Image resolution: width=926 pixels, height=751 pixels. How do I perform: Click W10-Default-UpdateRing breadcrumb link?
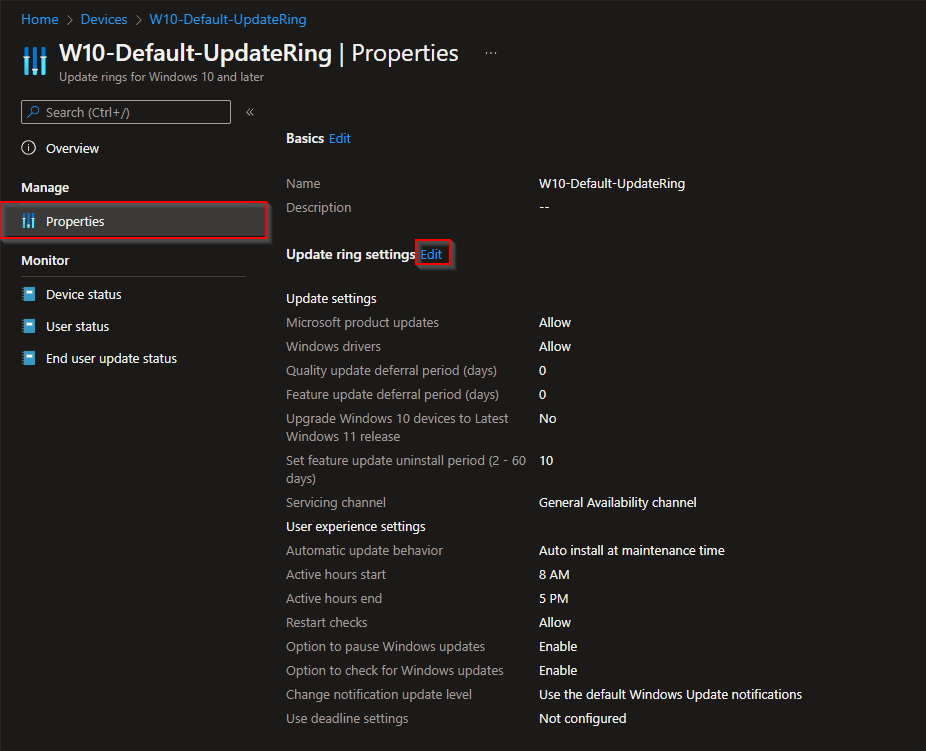228,19
